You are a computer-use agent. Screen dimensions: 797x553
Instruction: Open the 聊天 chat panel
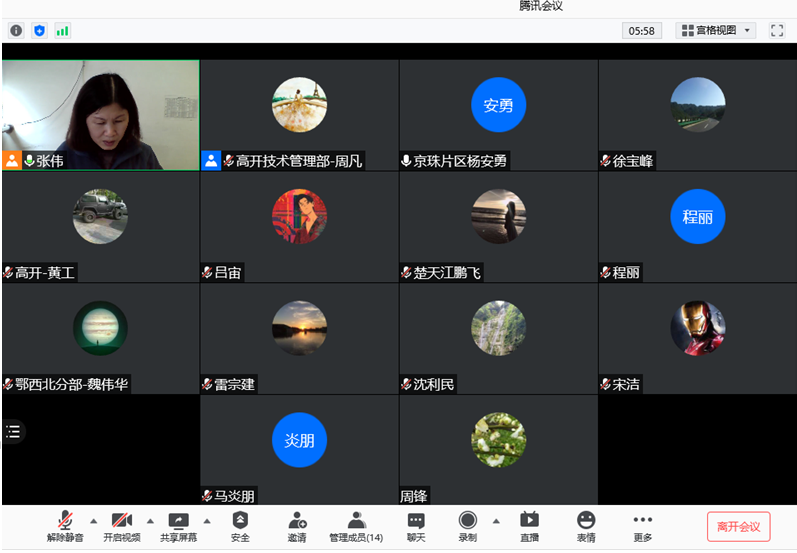(416, 526)
